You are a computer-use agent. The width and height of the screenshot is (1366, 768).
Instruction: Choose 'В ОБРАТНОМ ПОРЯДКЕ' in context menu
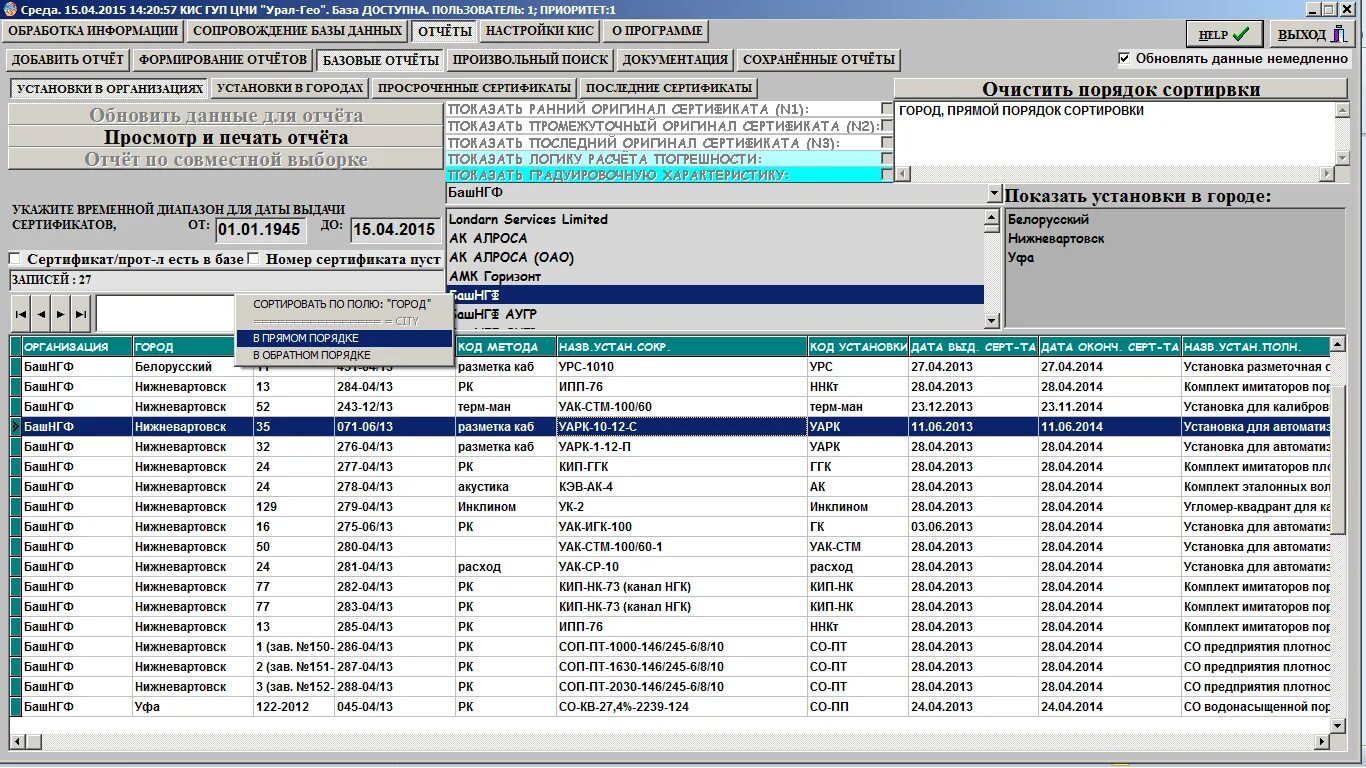(344, 355)
